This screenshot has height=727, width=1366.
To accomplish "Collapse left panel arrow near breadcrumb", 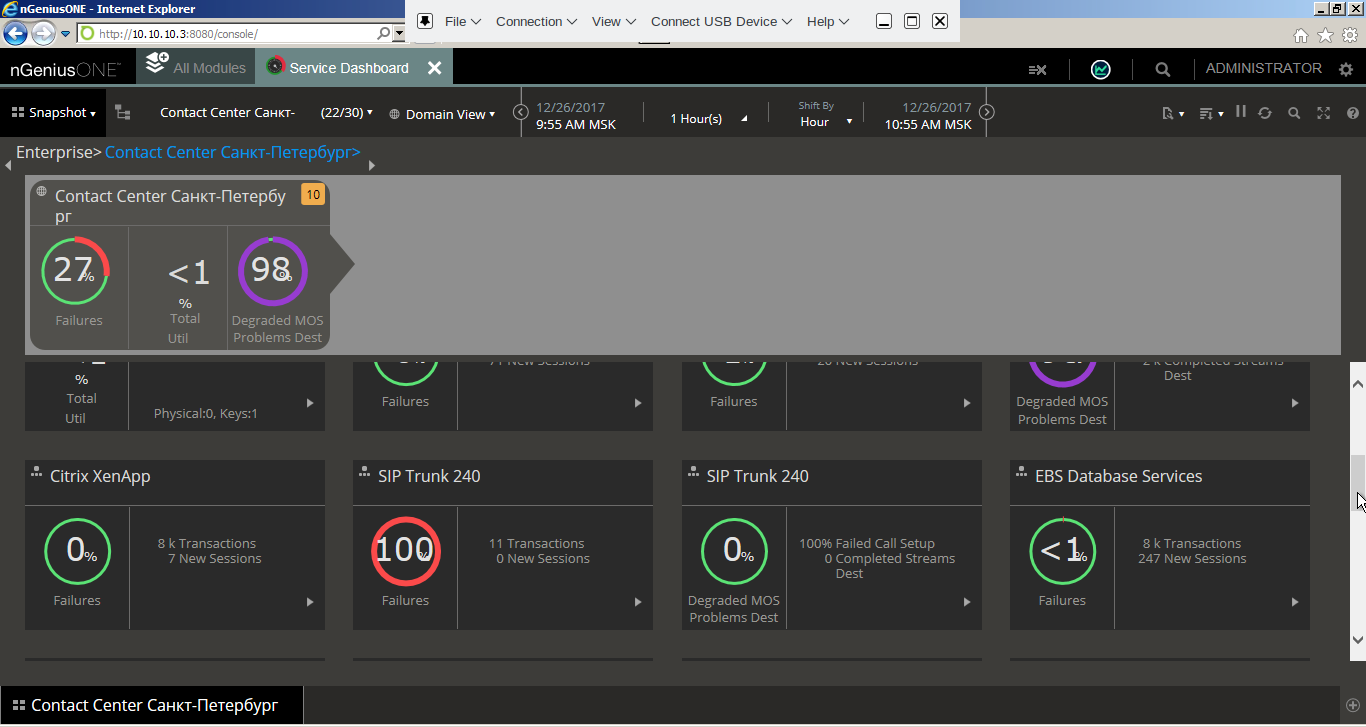I will 8,165.
